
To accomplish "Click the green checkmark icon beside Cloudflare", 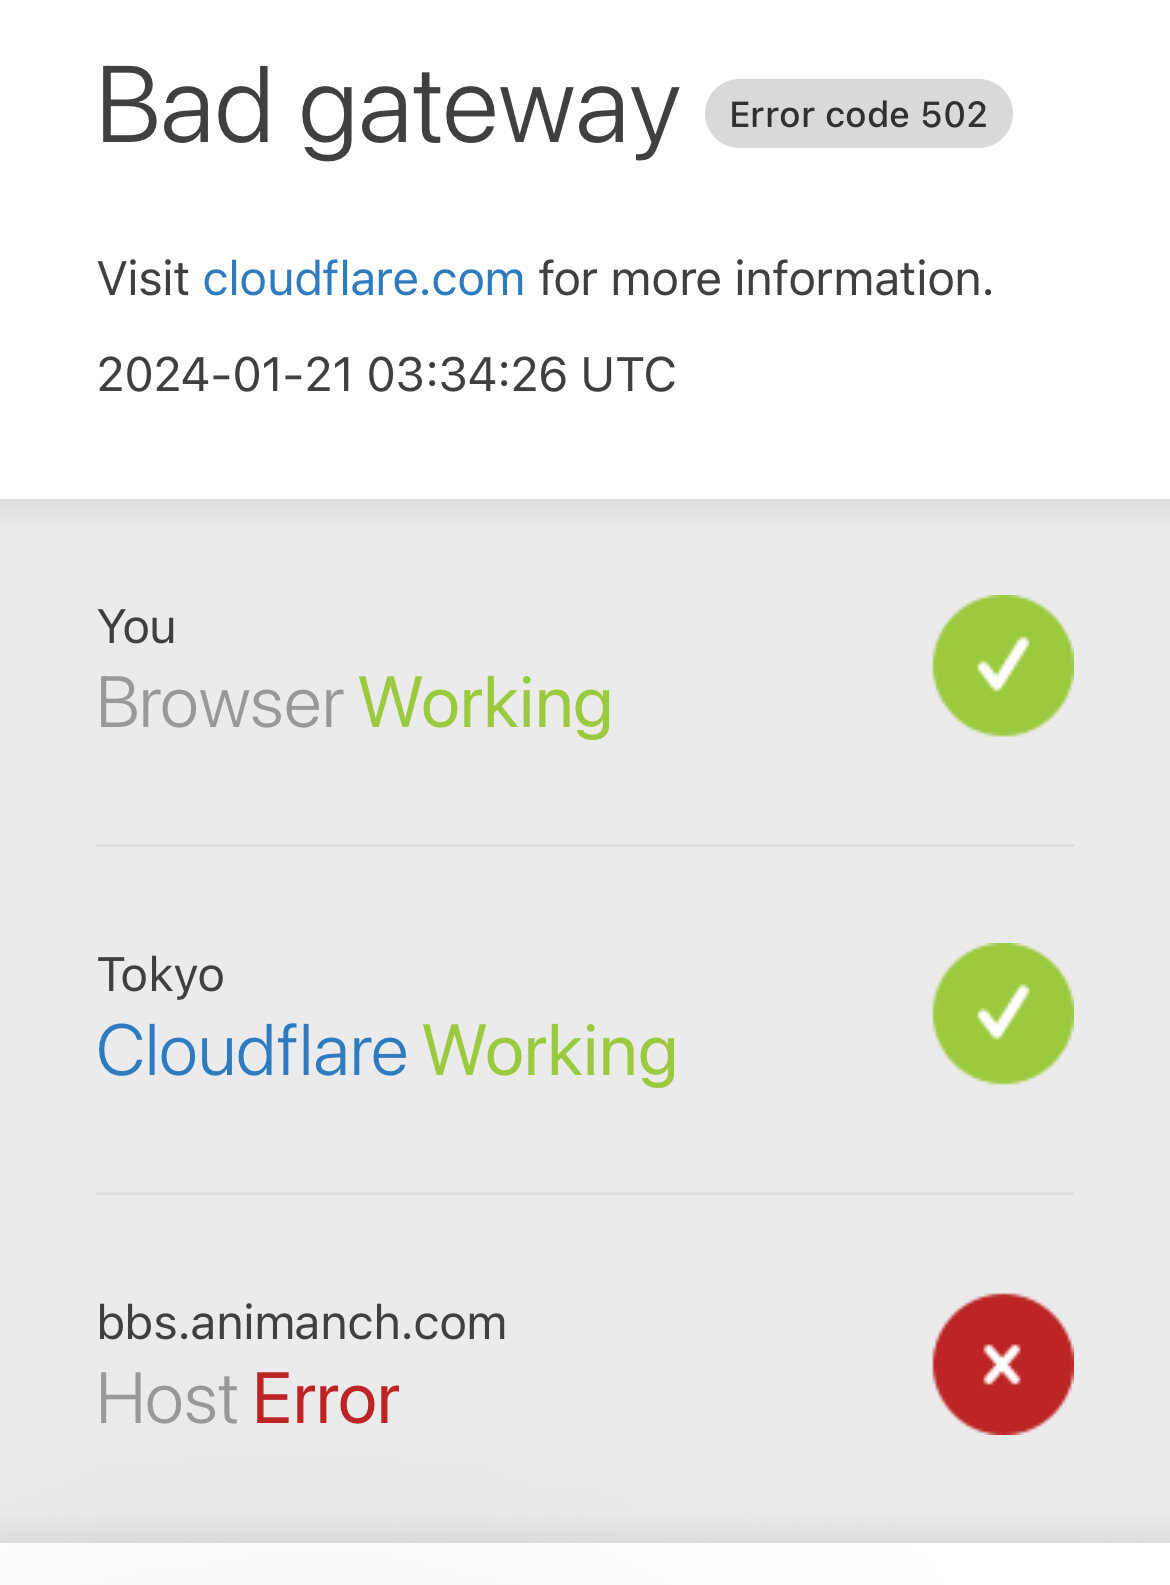I will point(1003,1013).
